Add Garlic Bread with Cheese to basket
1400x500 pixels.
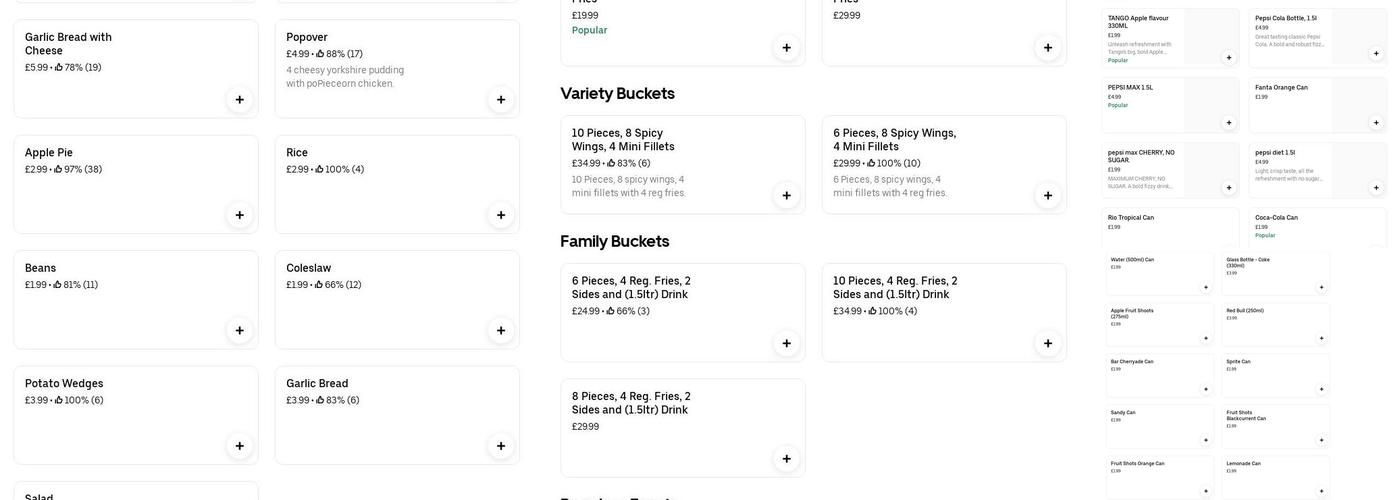(239, 100)
